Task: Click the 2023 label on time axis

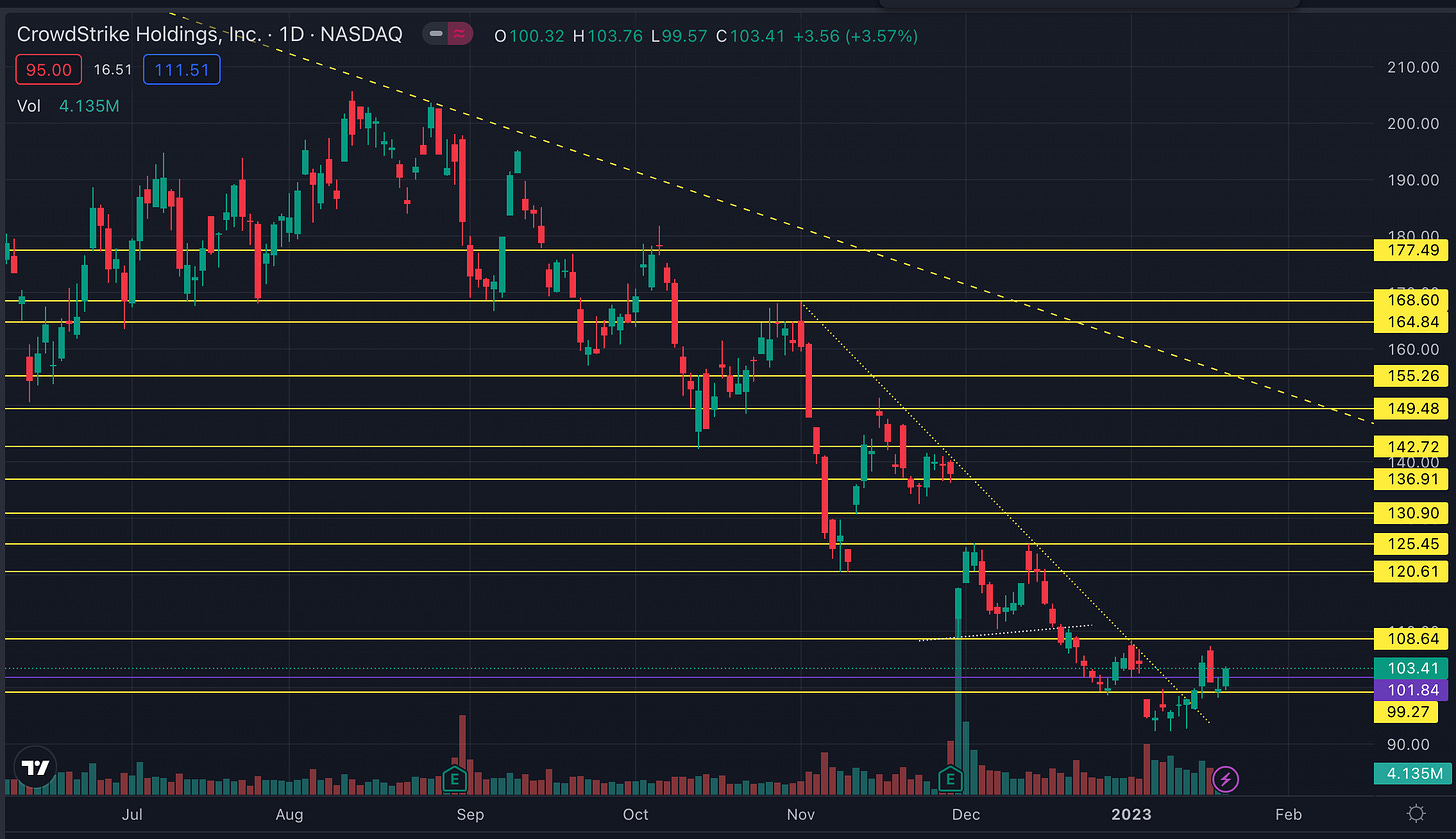Action: 1130,815
